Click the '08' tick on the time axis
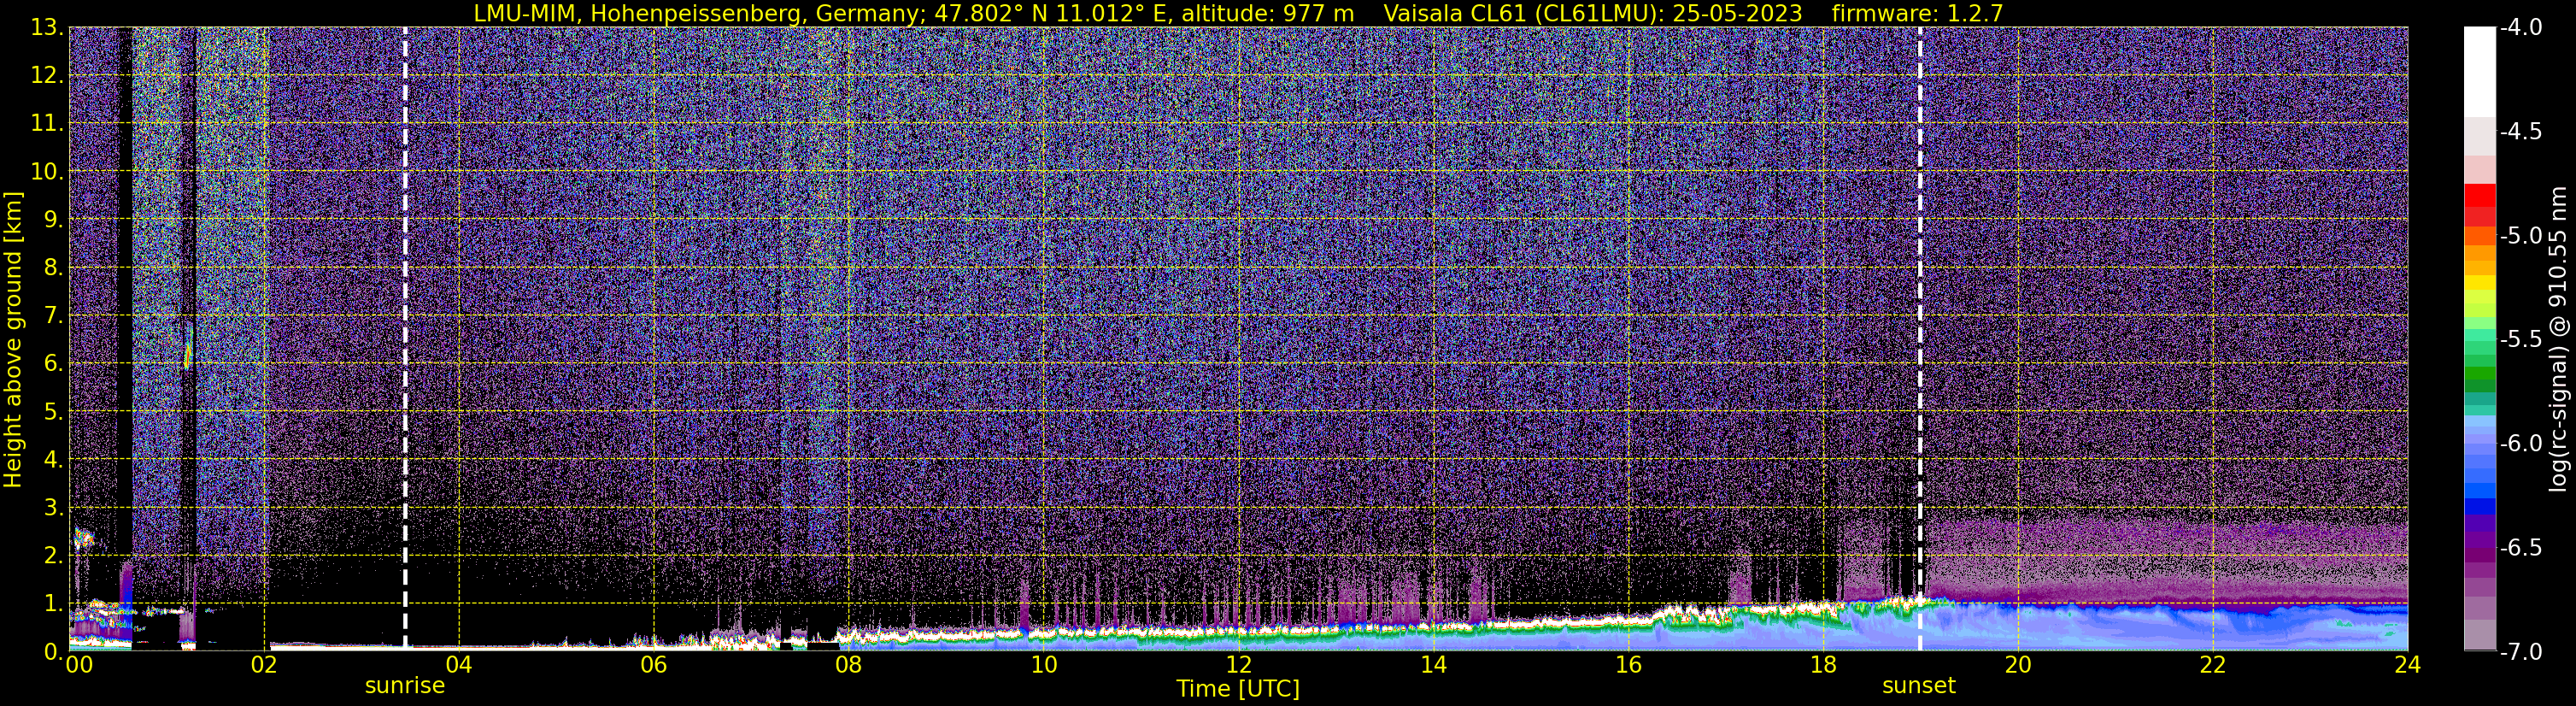 [848, 665]
